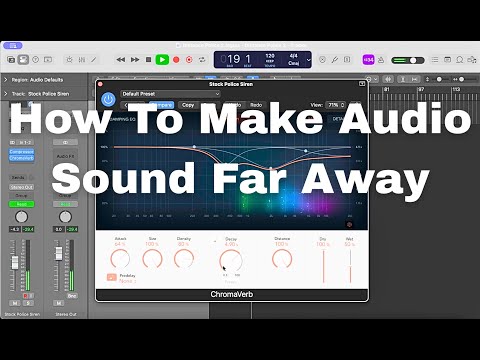The image size is (480, 360).
Task: Open Group slot on Stock Police Siren strip
Action: 22,195
